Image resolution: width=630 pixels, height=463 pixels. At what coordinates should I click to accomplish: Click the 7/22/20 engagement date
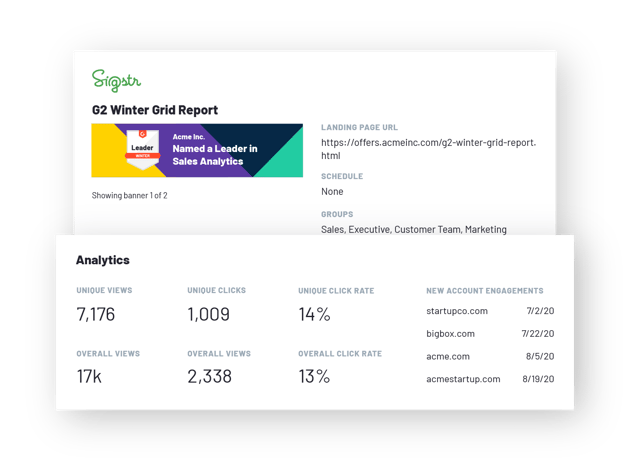point(538,334)
